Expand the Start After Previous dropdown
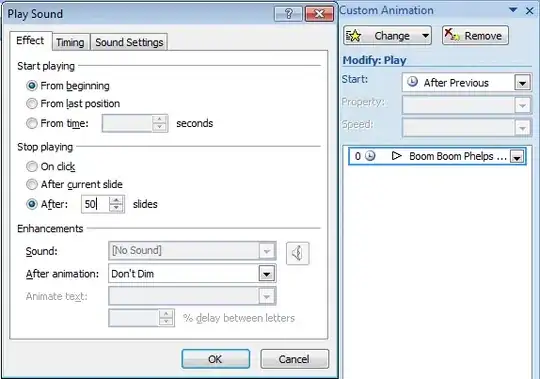Screen dimensions: 540x379 tap(522, 83)
